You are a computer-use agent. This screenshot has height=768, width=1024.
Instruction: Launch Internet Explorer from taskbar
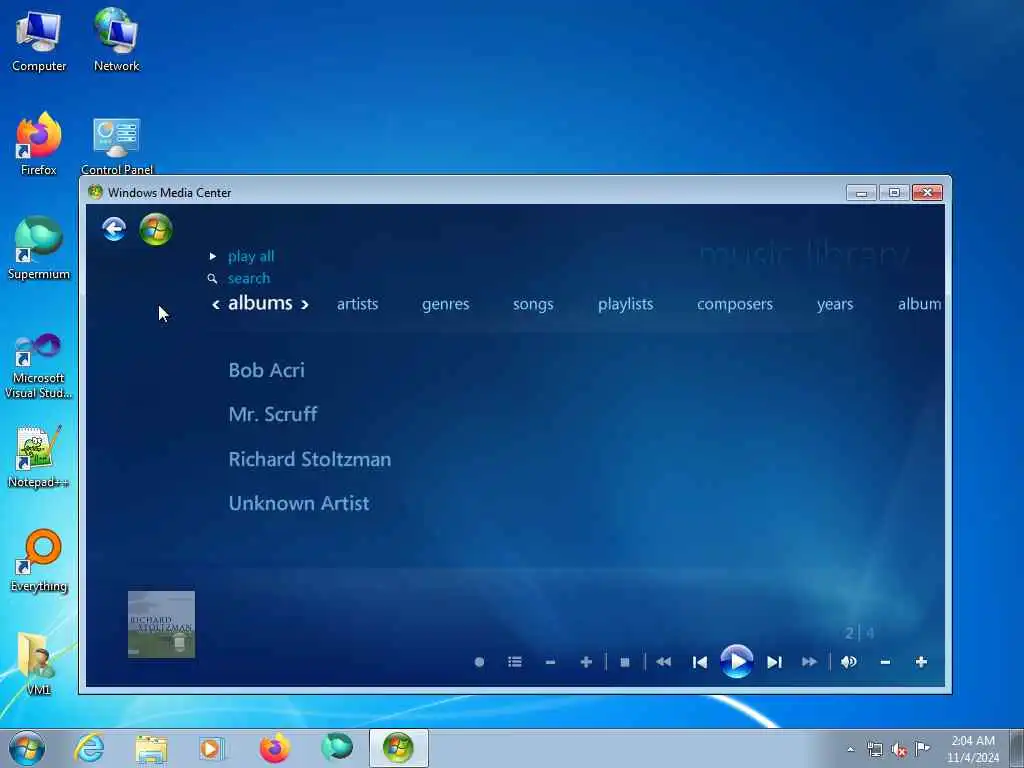click(89, 748)
